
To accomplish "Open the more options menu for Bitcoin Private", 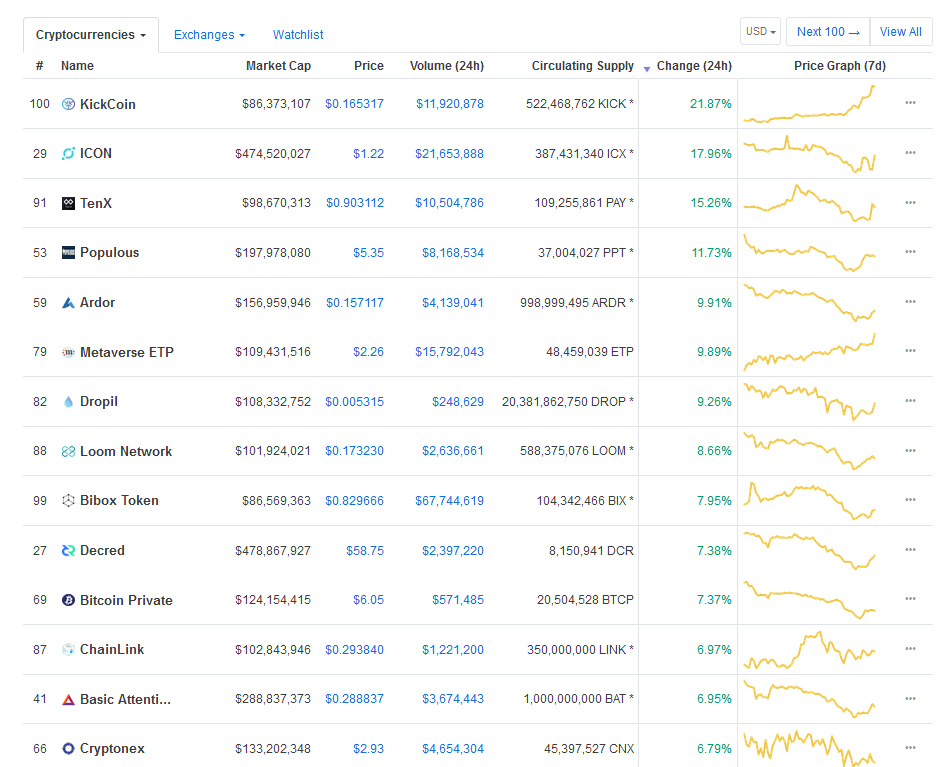I will coord(910,599).
